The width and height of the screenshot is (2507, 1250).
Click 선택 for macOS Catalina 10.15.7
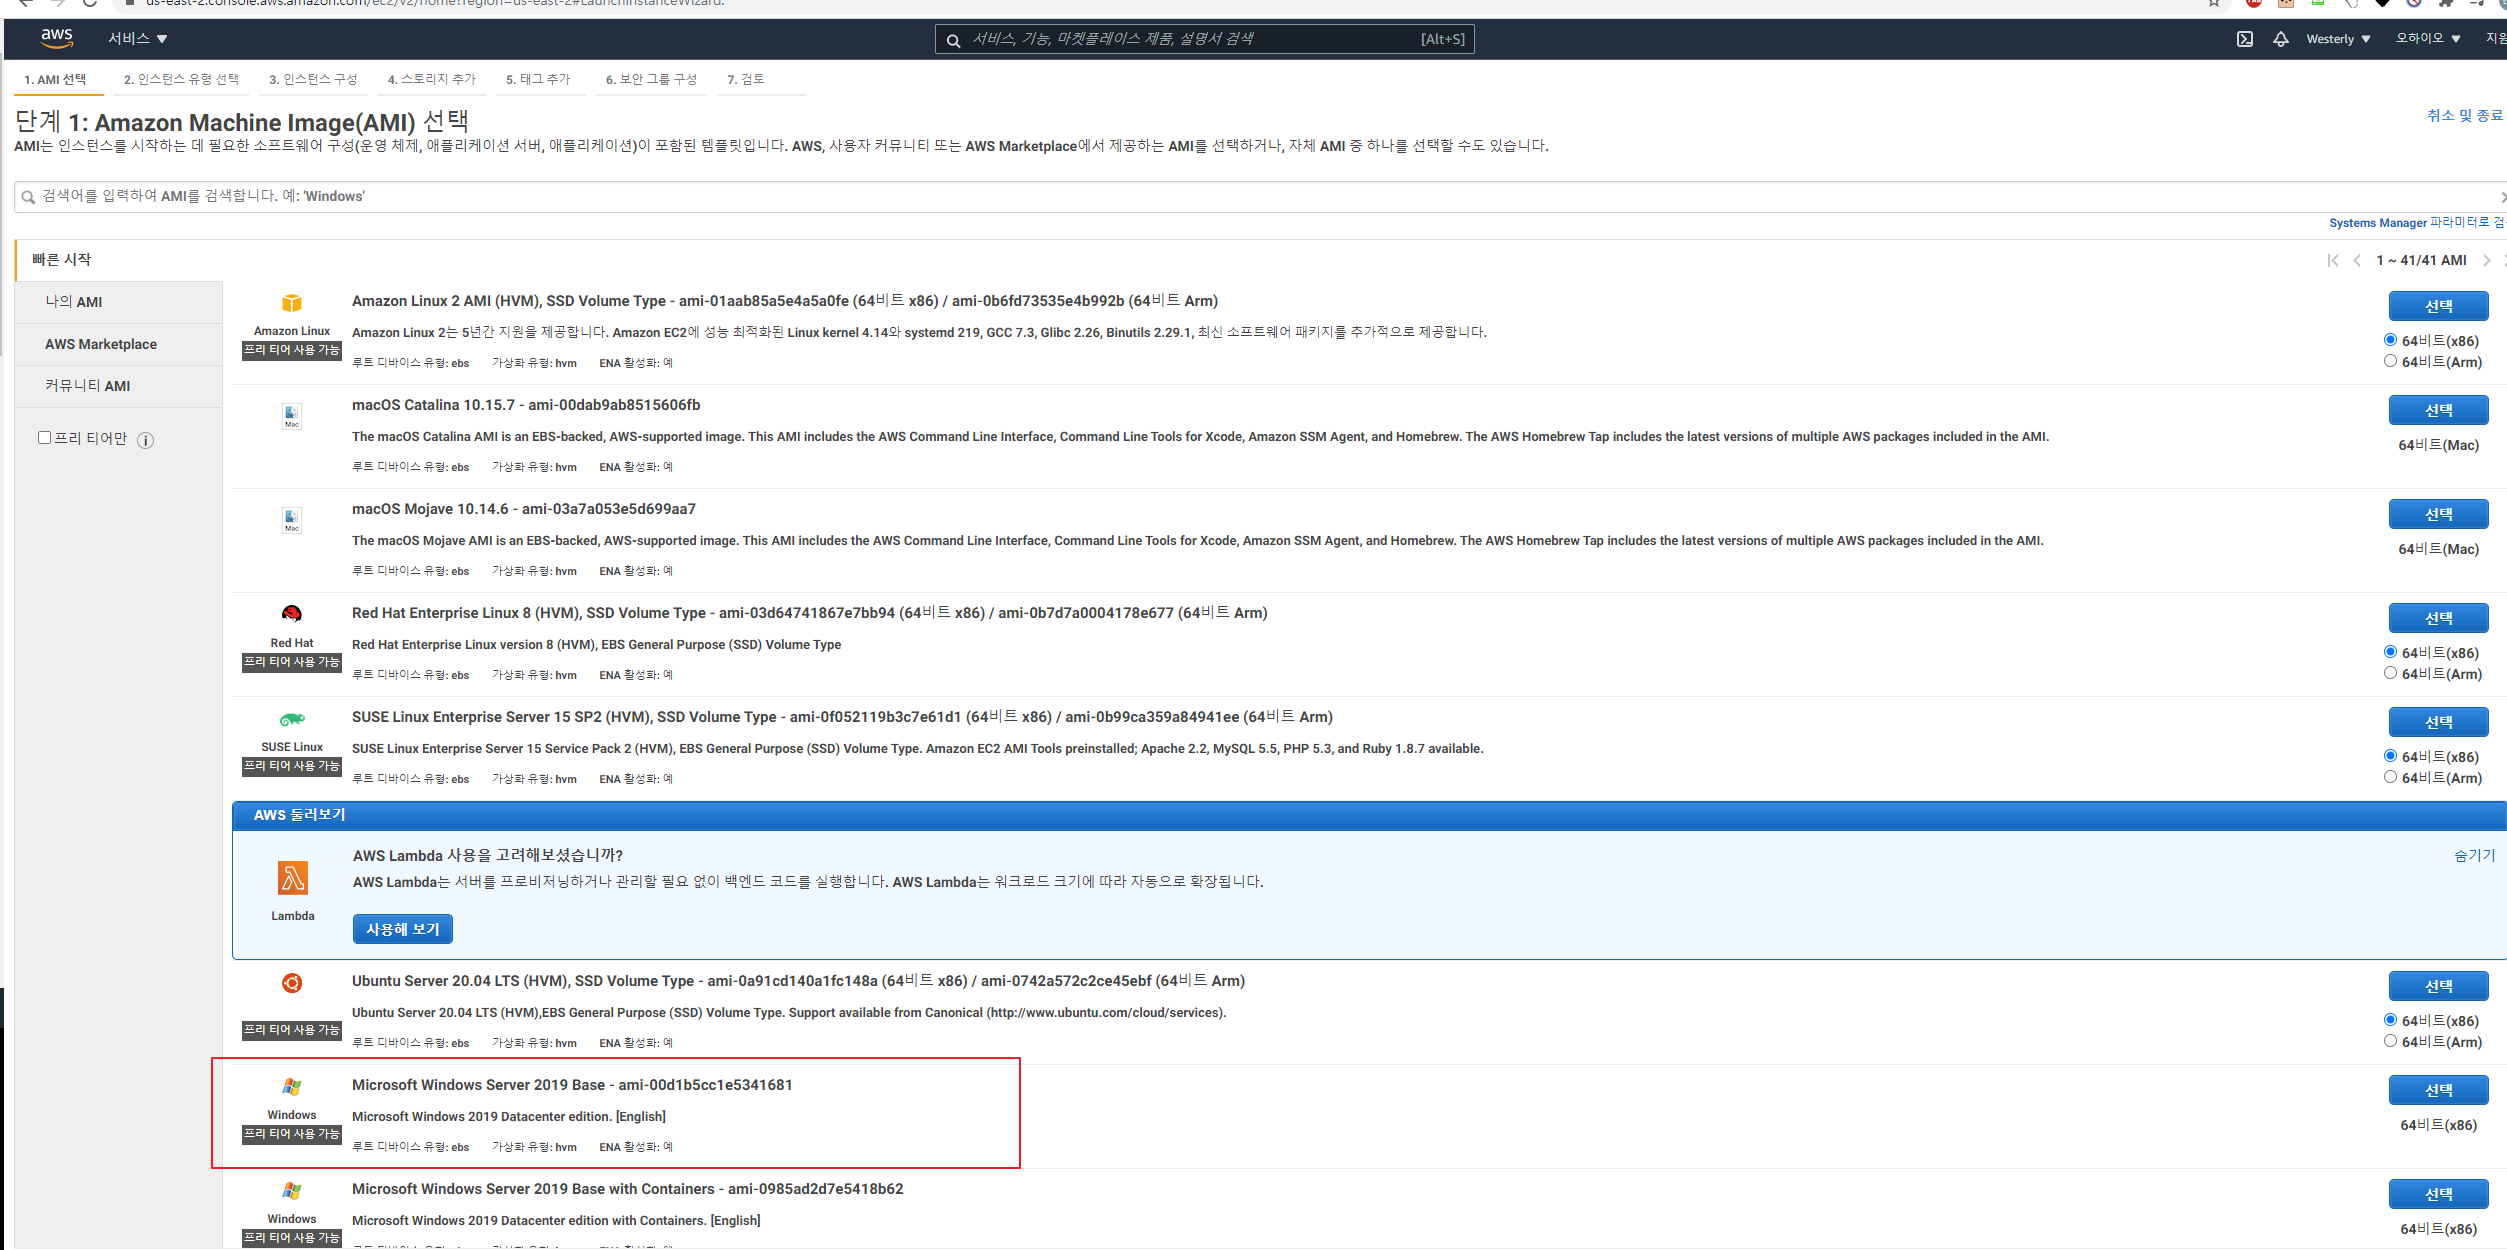(x=2438, y=411)
